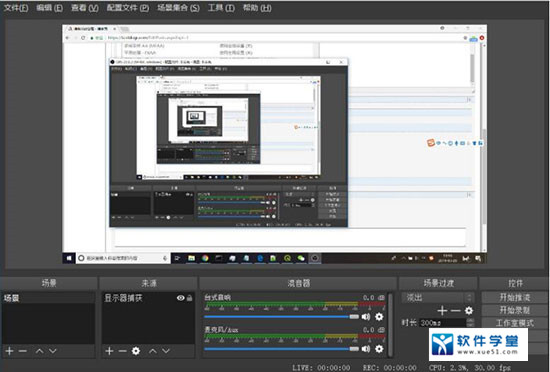This screenshot has width=550, height=372.
Task: Click the 300ms duration input field
Action: point(443,323)
